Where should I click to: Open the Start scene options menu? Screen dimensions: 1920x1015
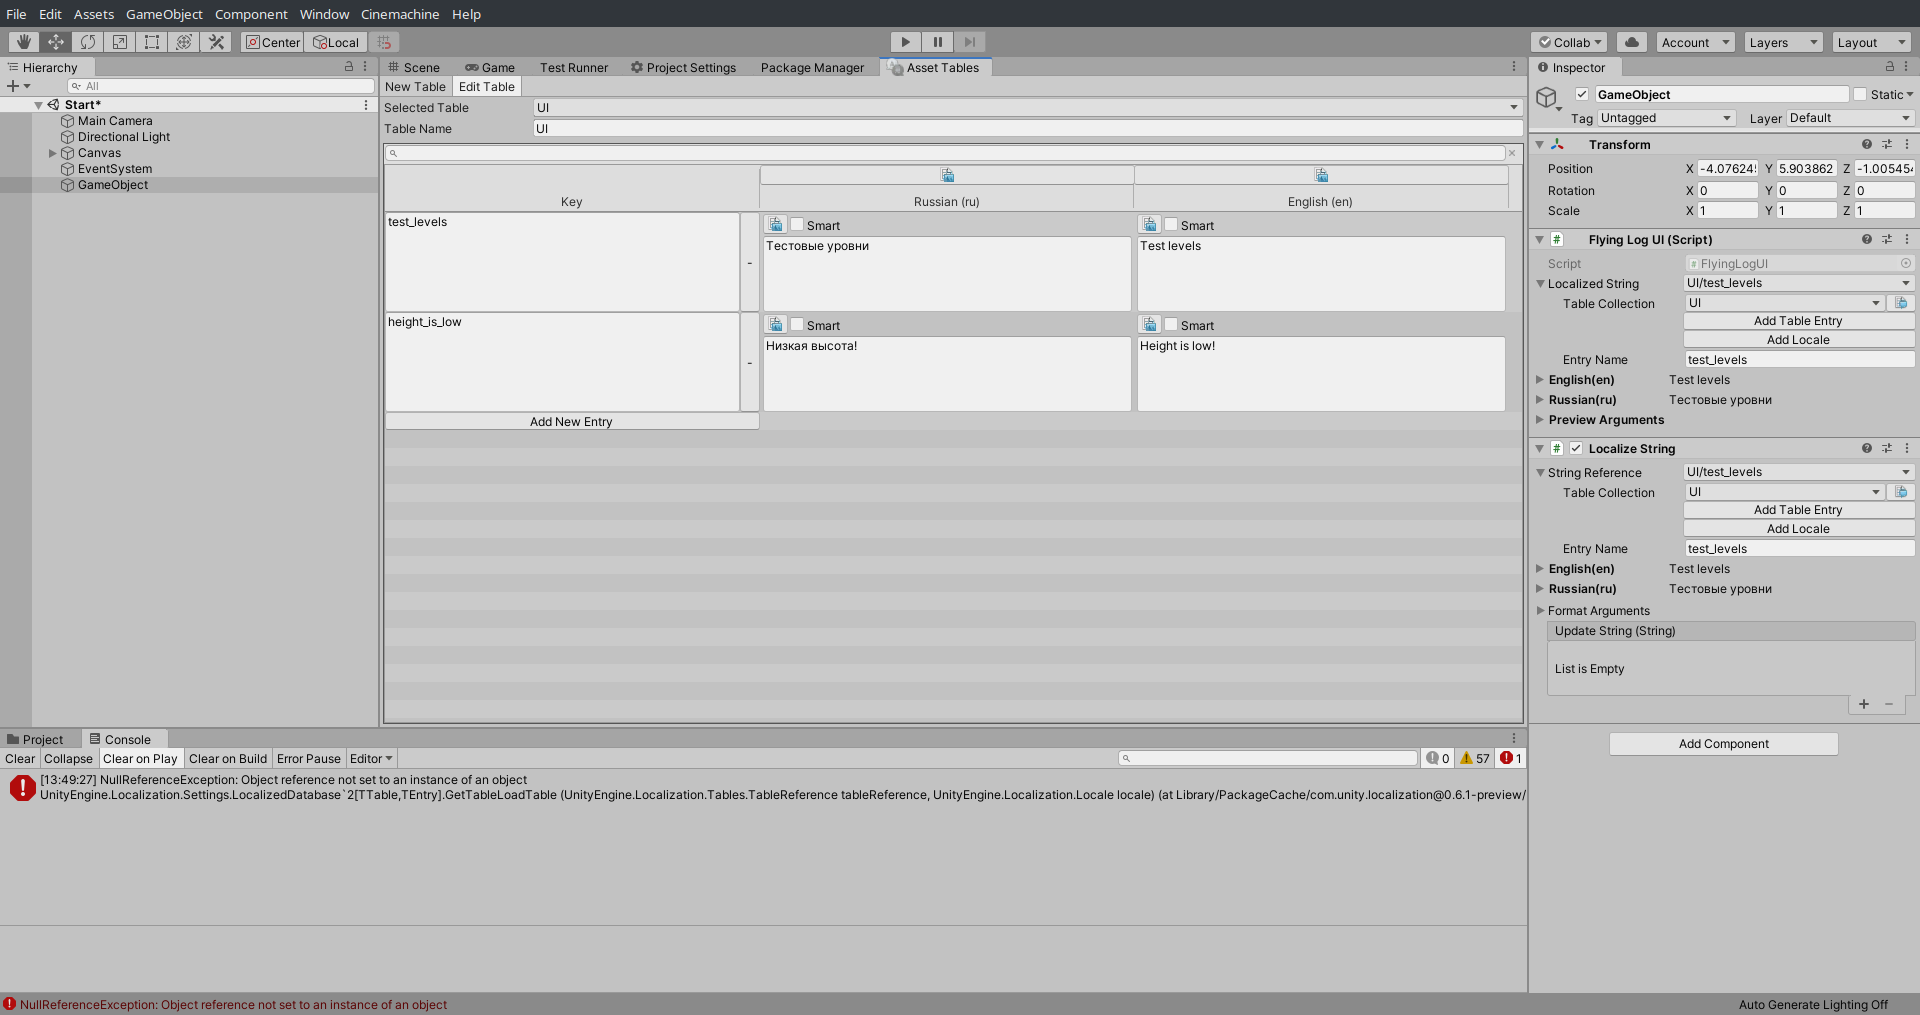366,105
